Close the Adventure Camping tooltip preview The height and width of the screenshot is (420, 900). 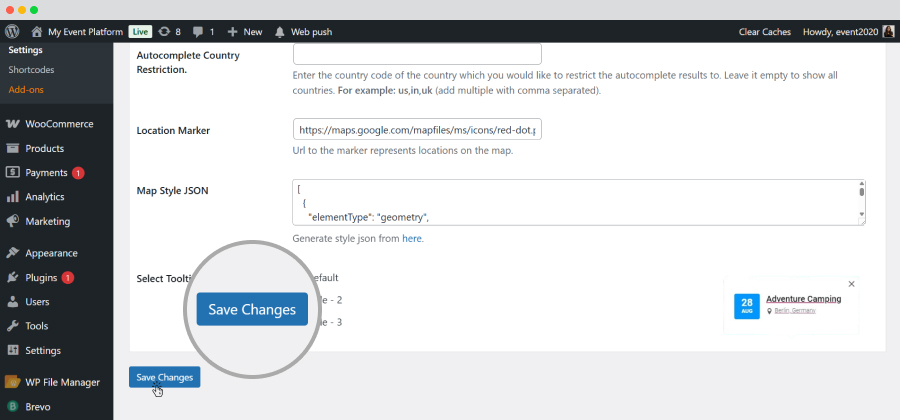(x=851, y=284)
